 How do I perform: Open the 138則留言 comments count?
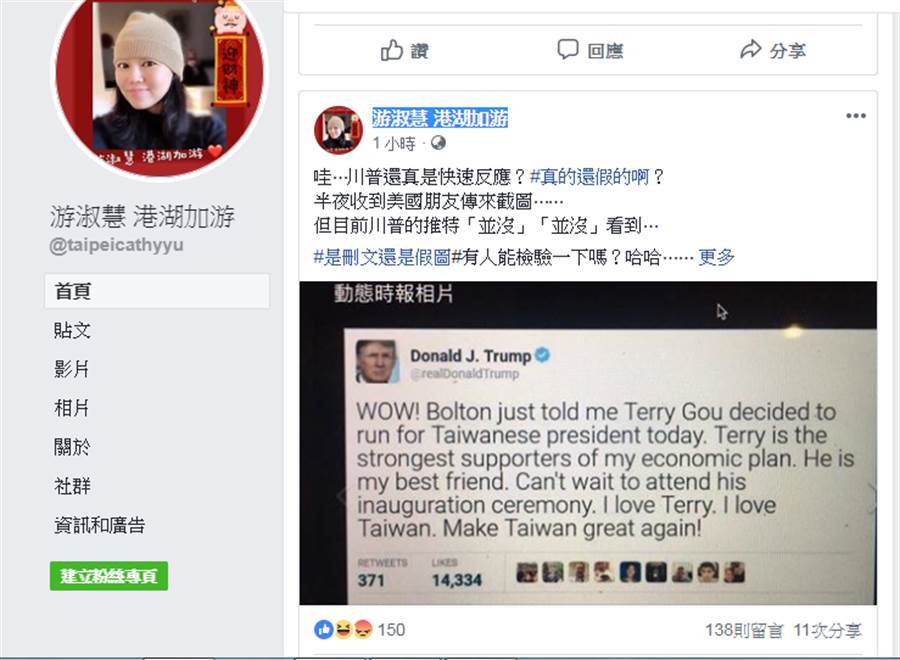(x=744, y=630)
